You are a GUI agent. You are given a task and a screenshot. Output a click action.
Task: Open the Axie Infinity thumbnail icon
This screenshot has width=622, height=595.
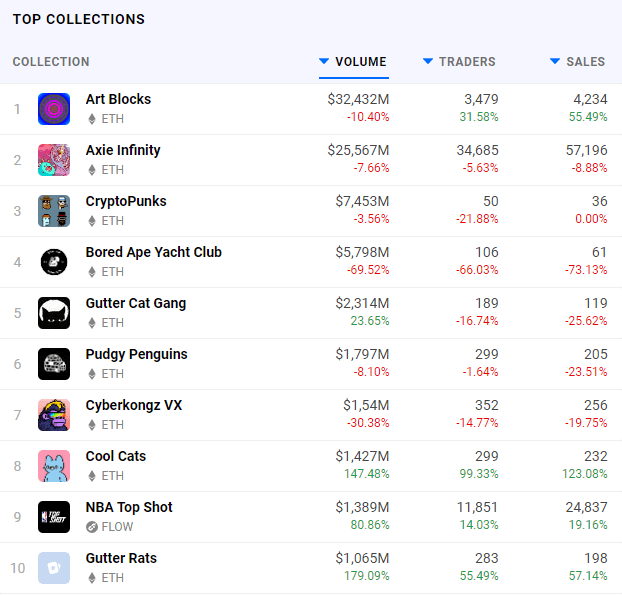point(54,160)
